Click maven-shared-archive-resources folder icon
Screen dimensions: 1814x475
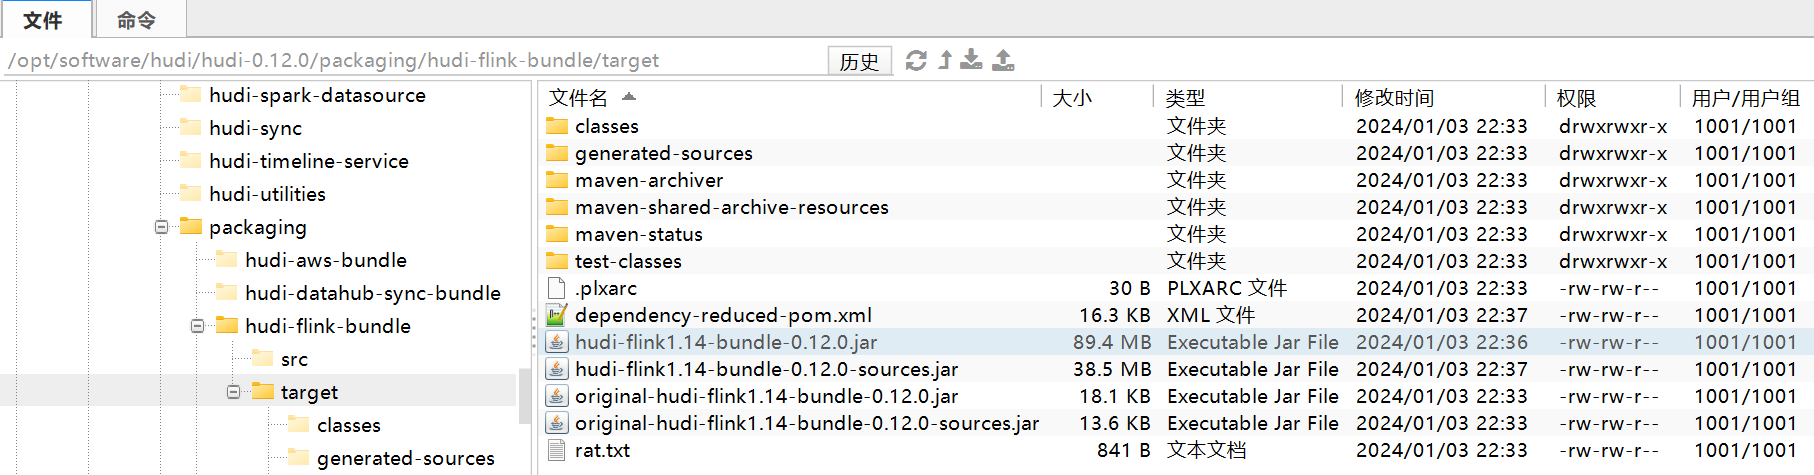pyautogui.click(x=557, y=207)
